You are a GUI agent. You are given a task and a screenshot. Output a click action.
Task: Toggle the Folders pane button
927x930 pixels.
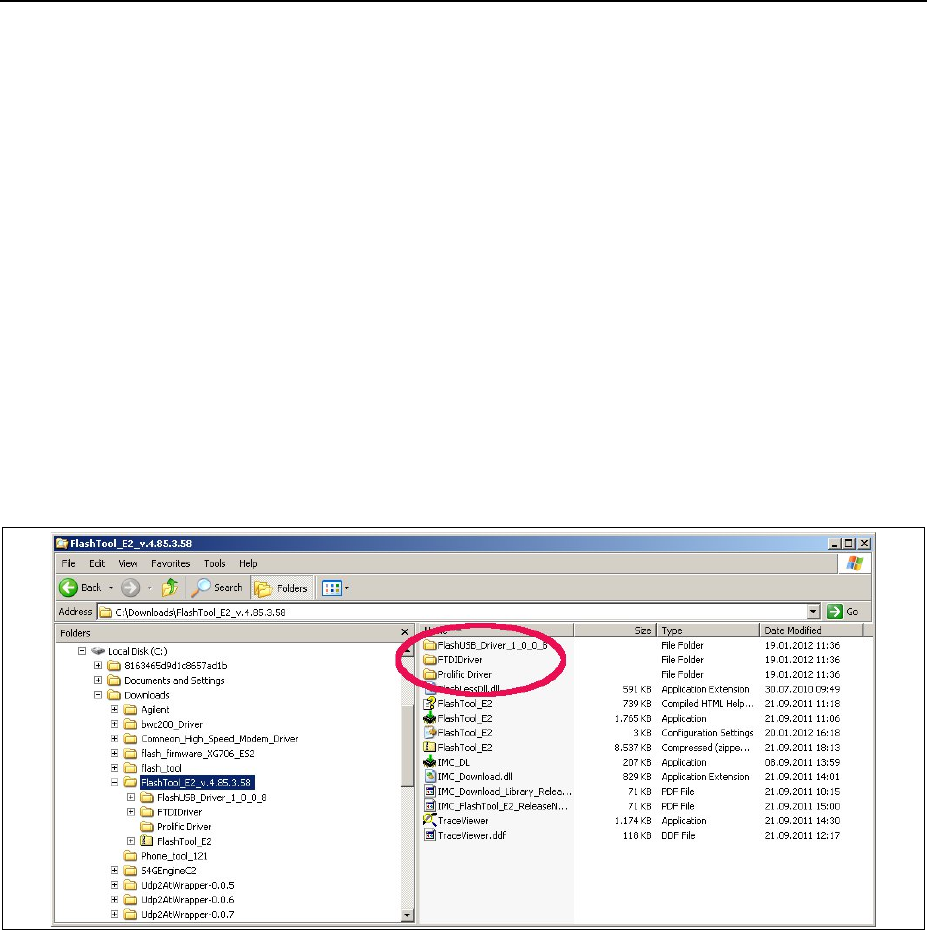point(282,588)
